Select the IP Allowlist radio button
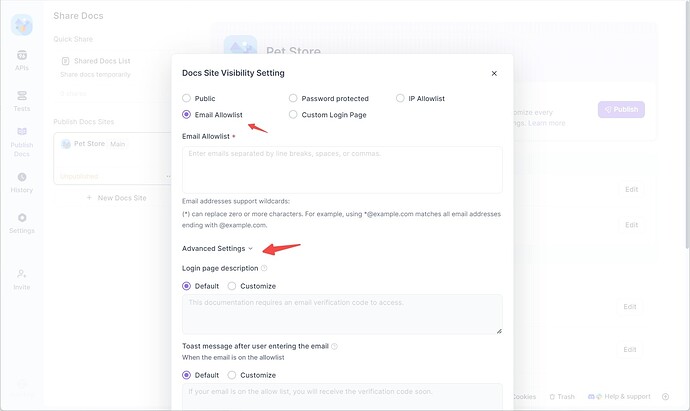The width and height of the screenshot is (690, 411). 400,99
